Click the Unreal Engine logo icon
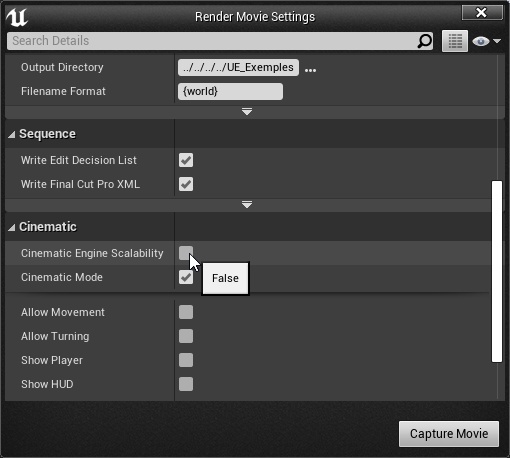 [x=17, y=17]
